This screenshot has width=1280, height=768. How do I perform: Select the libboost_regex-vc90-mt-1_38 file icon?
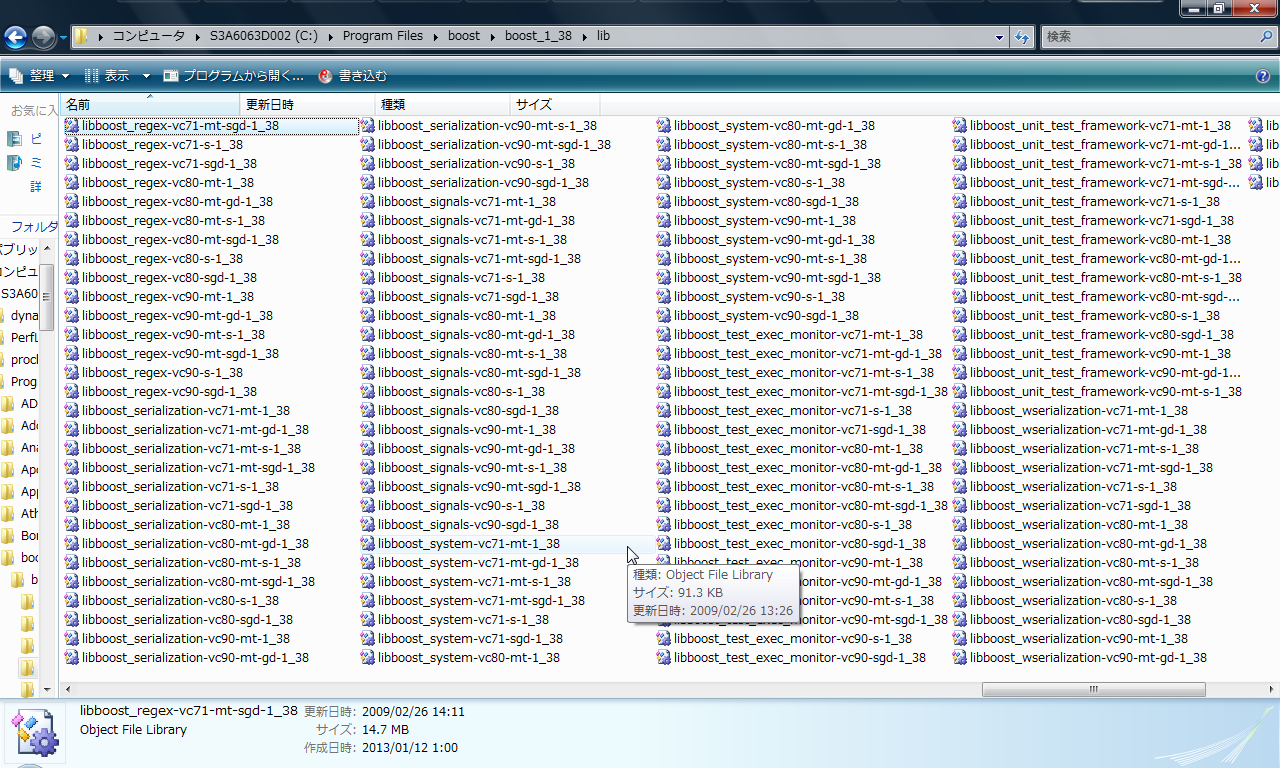pos(72,297)
